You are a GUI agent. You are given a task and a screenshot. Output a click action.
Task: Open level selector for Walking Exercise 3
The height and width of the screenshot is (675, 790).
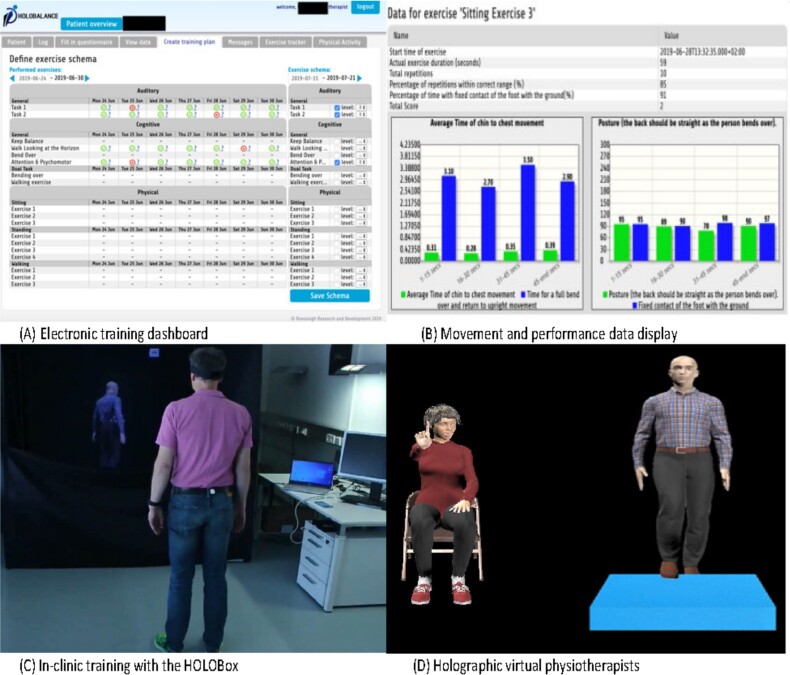coord(362,284)
